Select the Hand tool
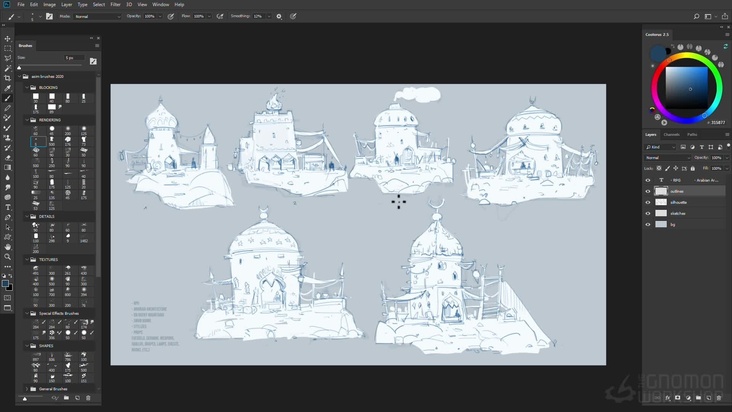 tap(7, 247)
